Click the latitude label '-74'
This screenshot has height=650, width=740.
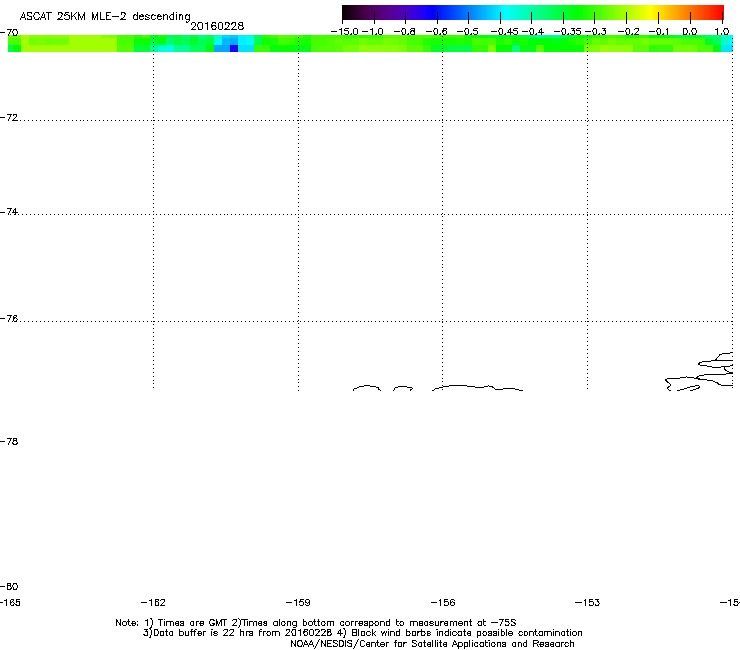[x=9, y=211]
